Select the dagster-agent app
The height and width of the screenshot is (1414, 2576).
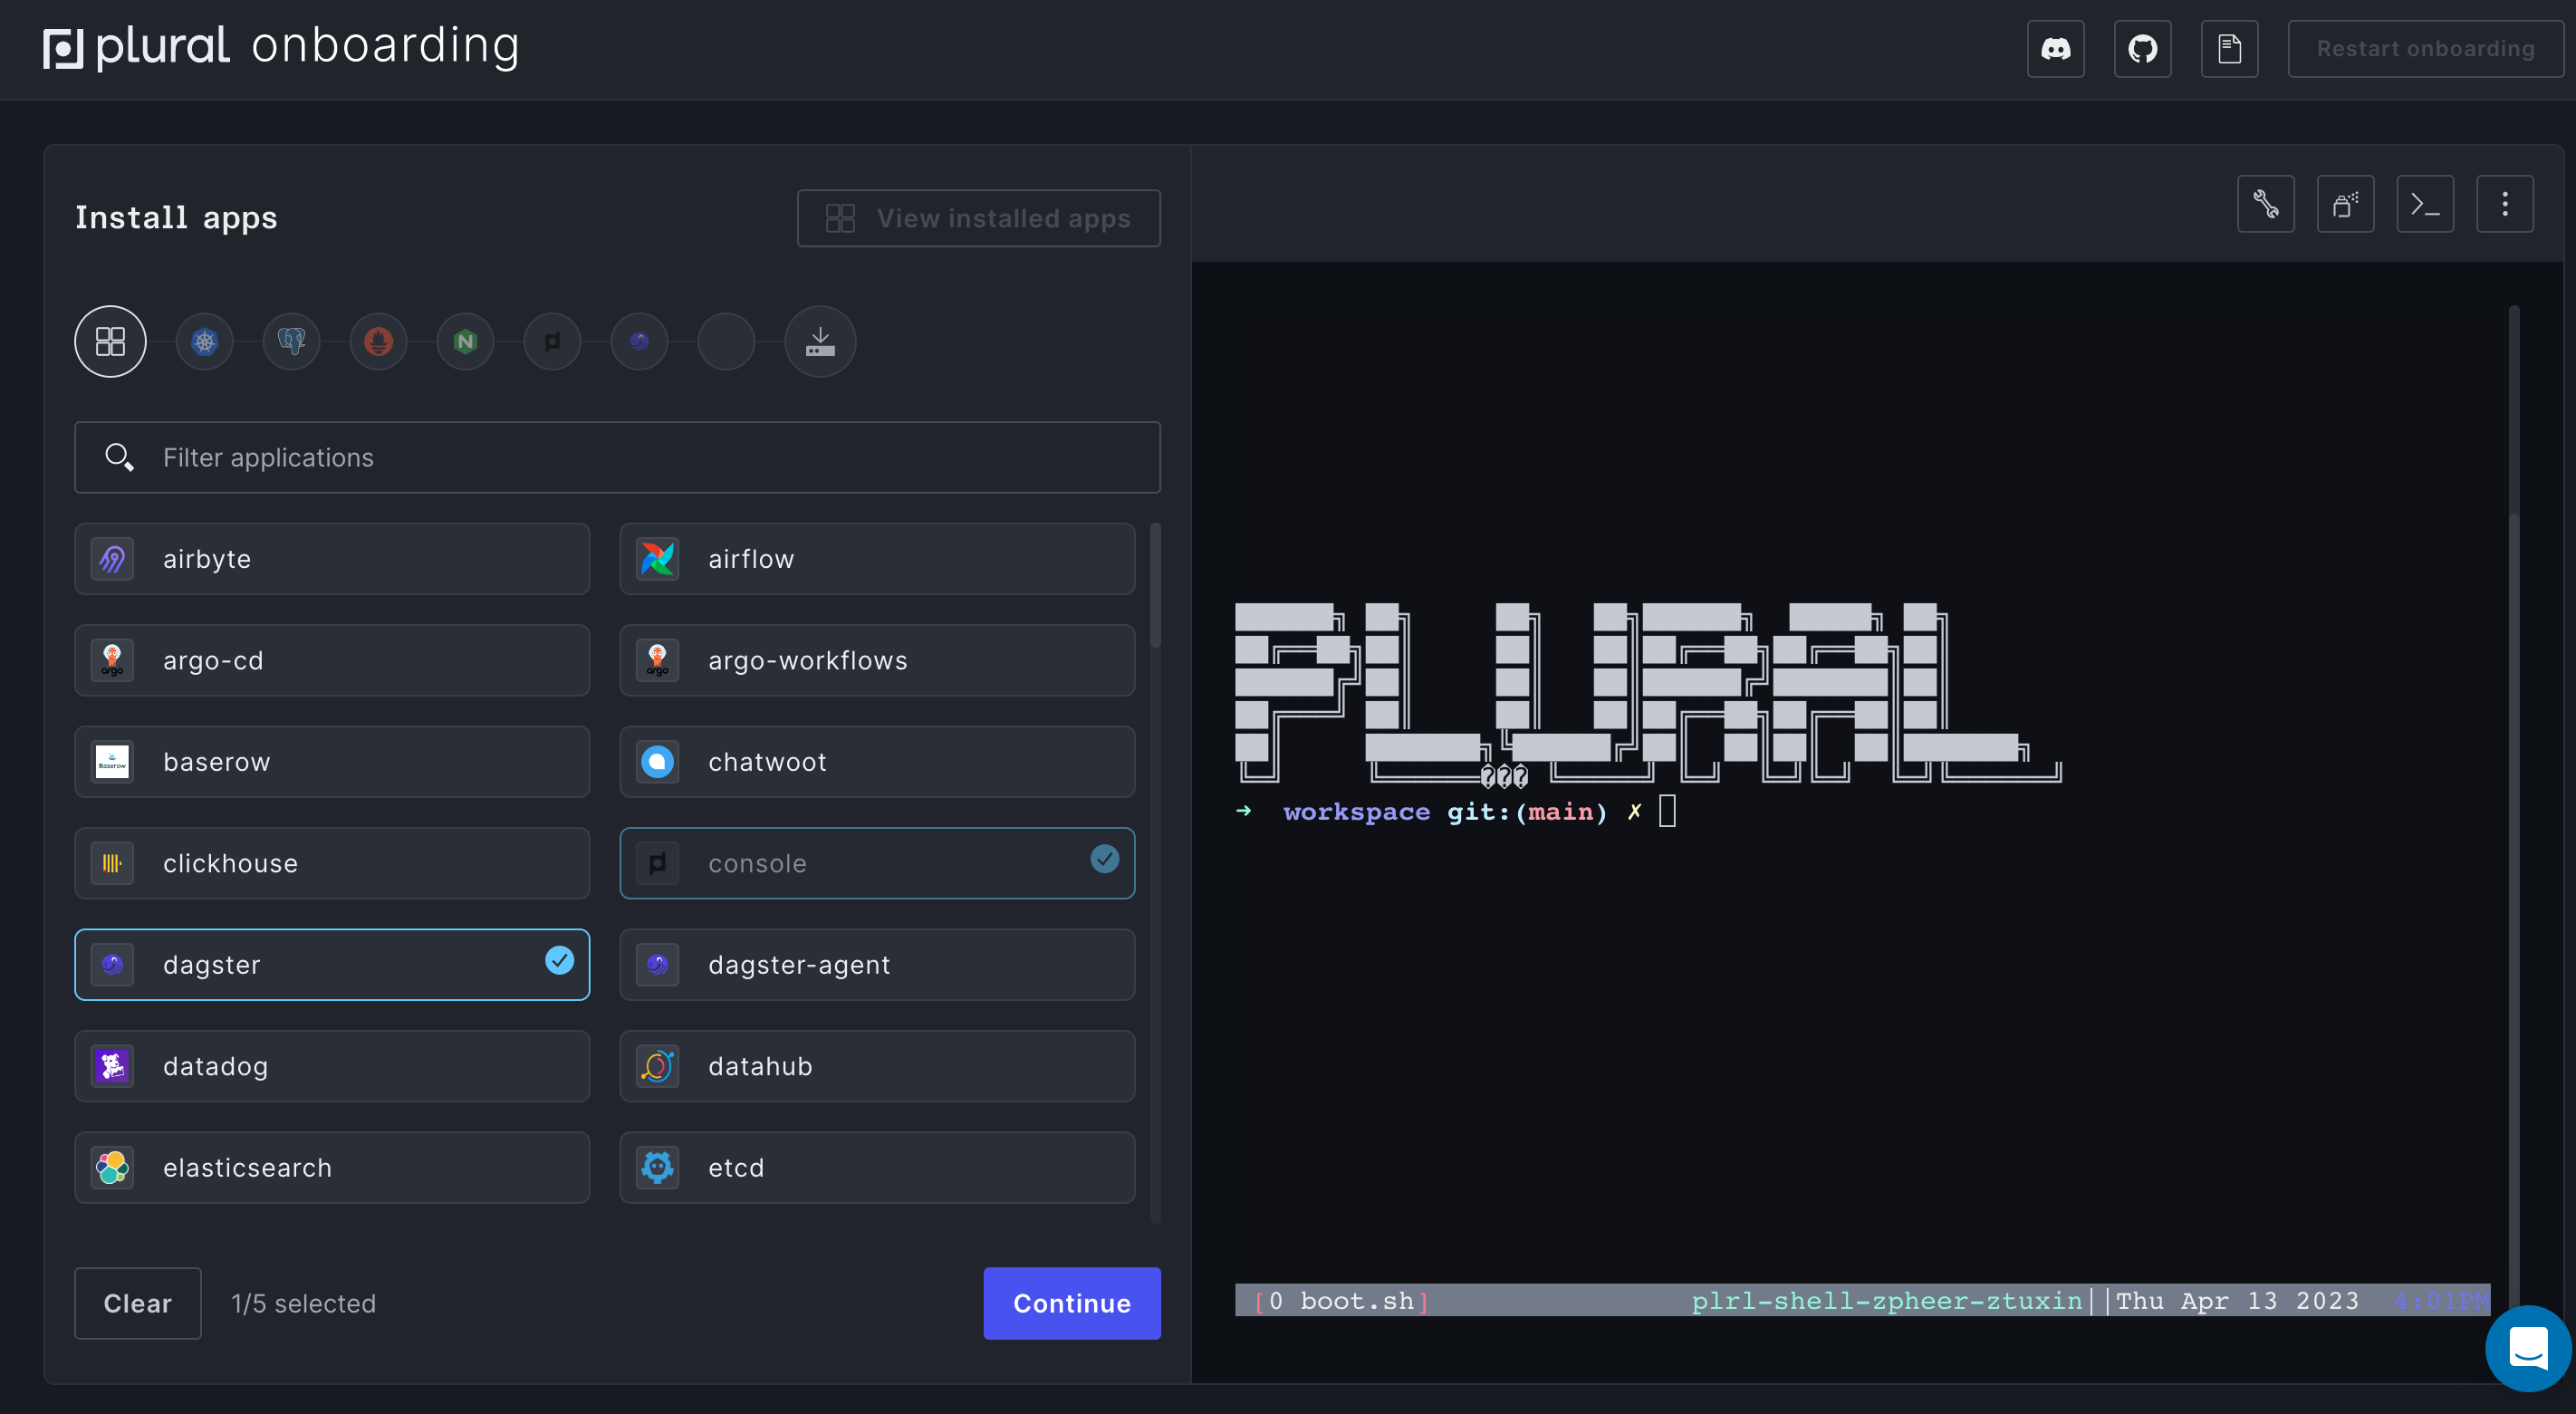pyautogui.click(x=877, y=965)
